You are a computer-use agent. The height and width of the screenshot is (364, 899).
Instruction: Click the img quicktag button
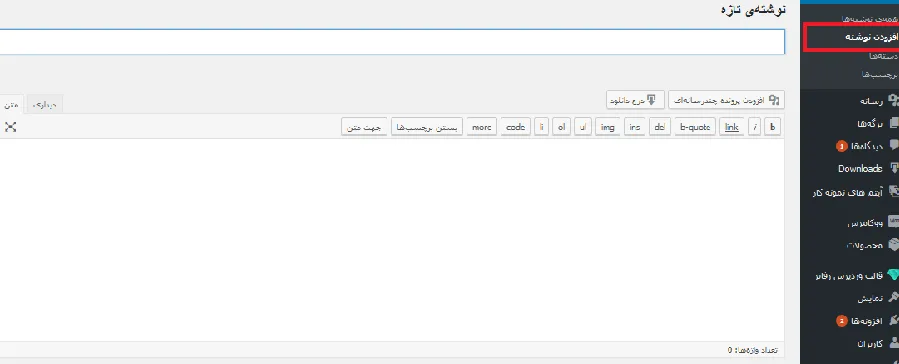(x=608, y=127)
